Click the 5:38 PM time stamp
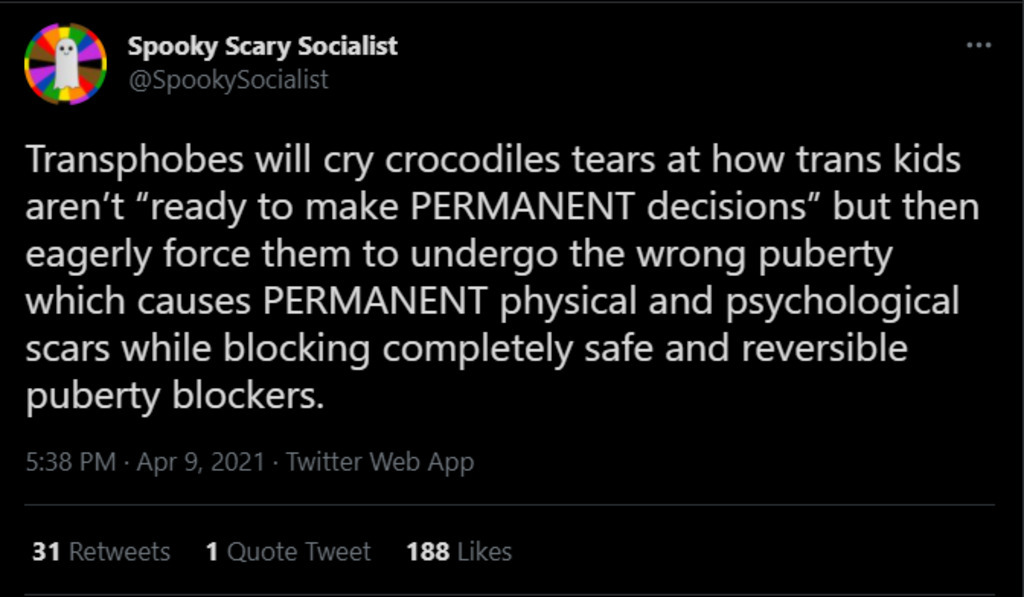 coord(69,462)
